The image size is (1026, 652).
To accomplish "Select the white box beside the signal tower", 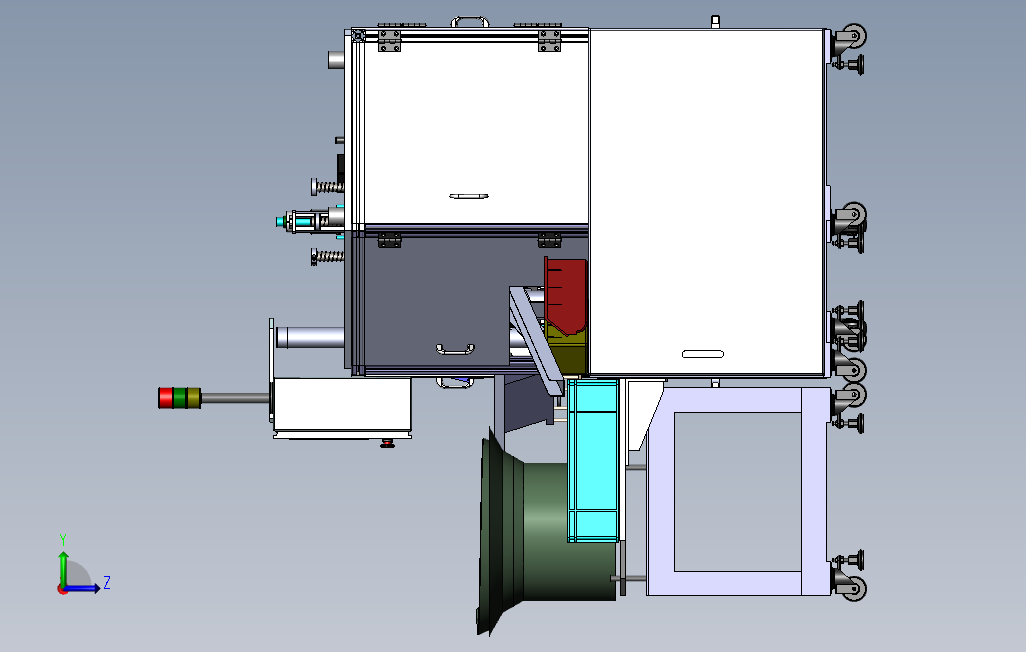I will 342,405.
